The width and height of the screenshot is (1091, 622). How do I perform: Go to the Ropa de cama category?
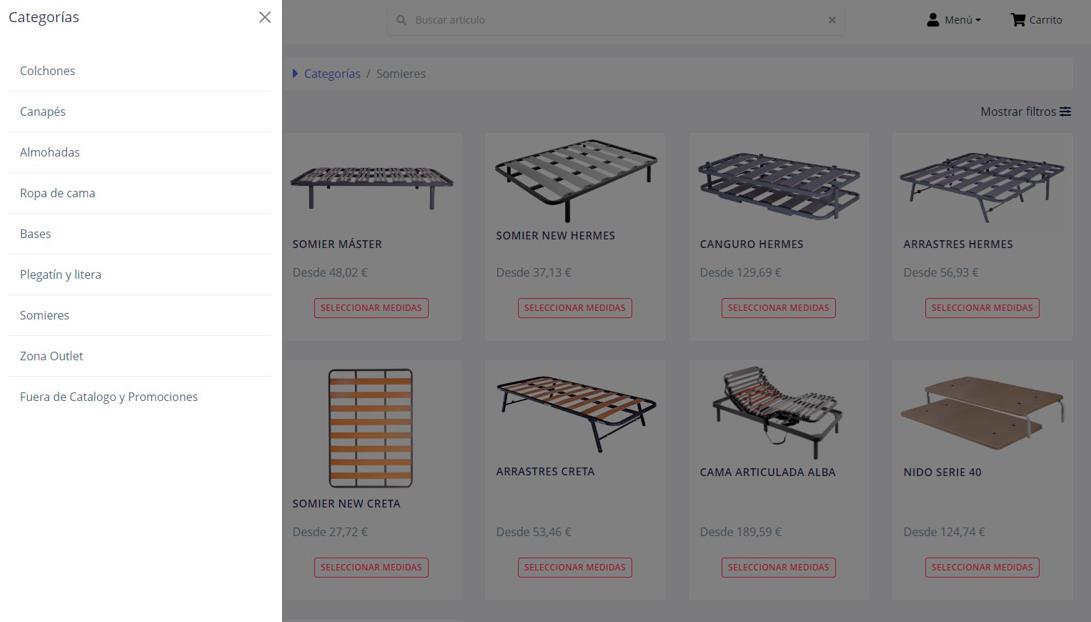click(x=57, y=193)
